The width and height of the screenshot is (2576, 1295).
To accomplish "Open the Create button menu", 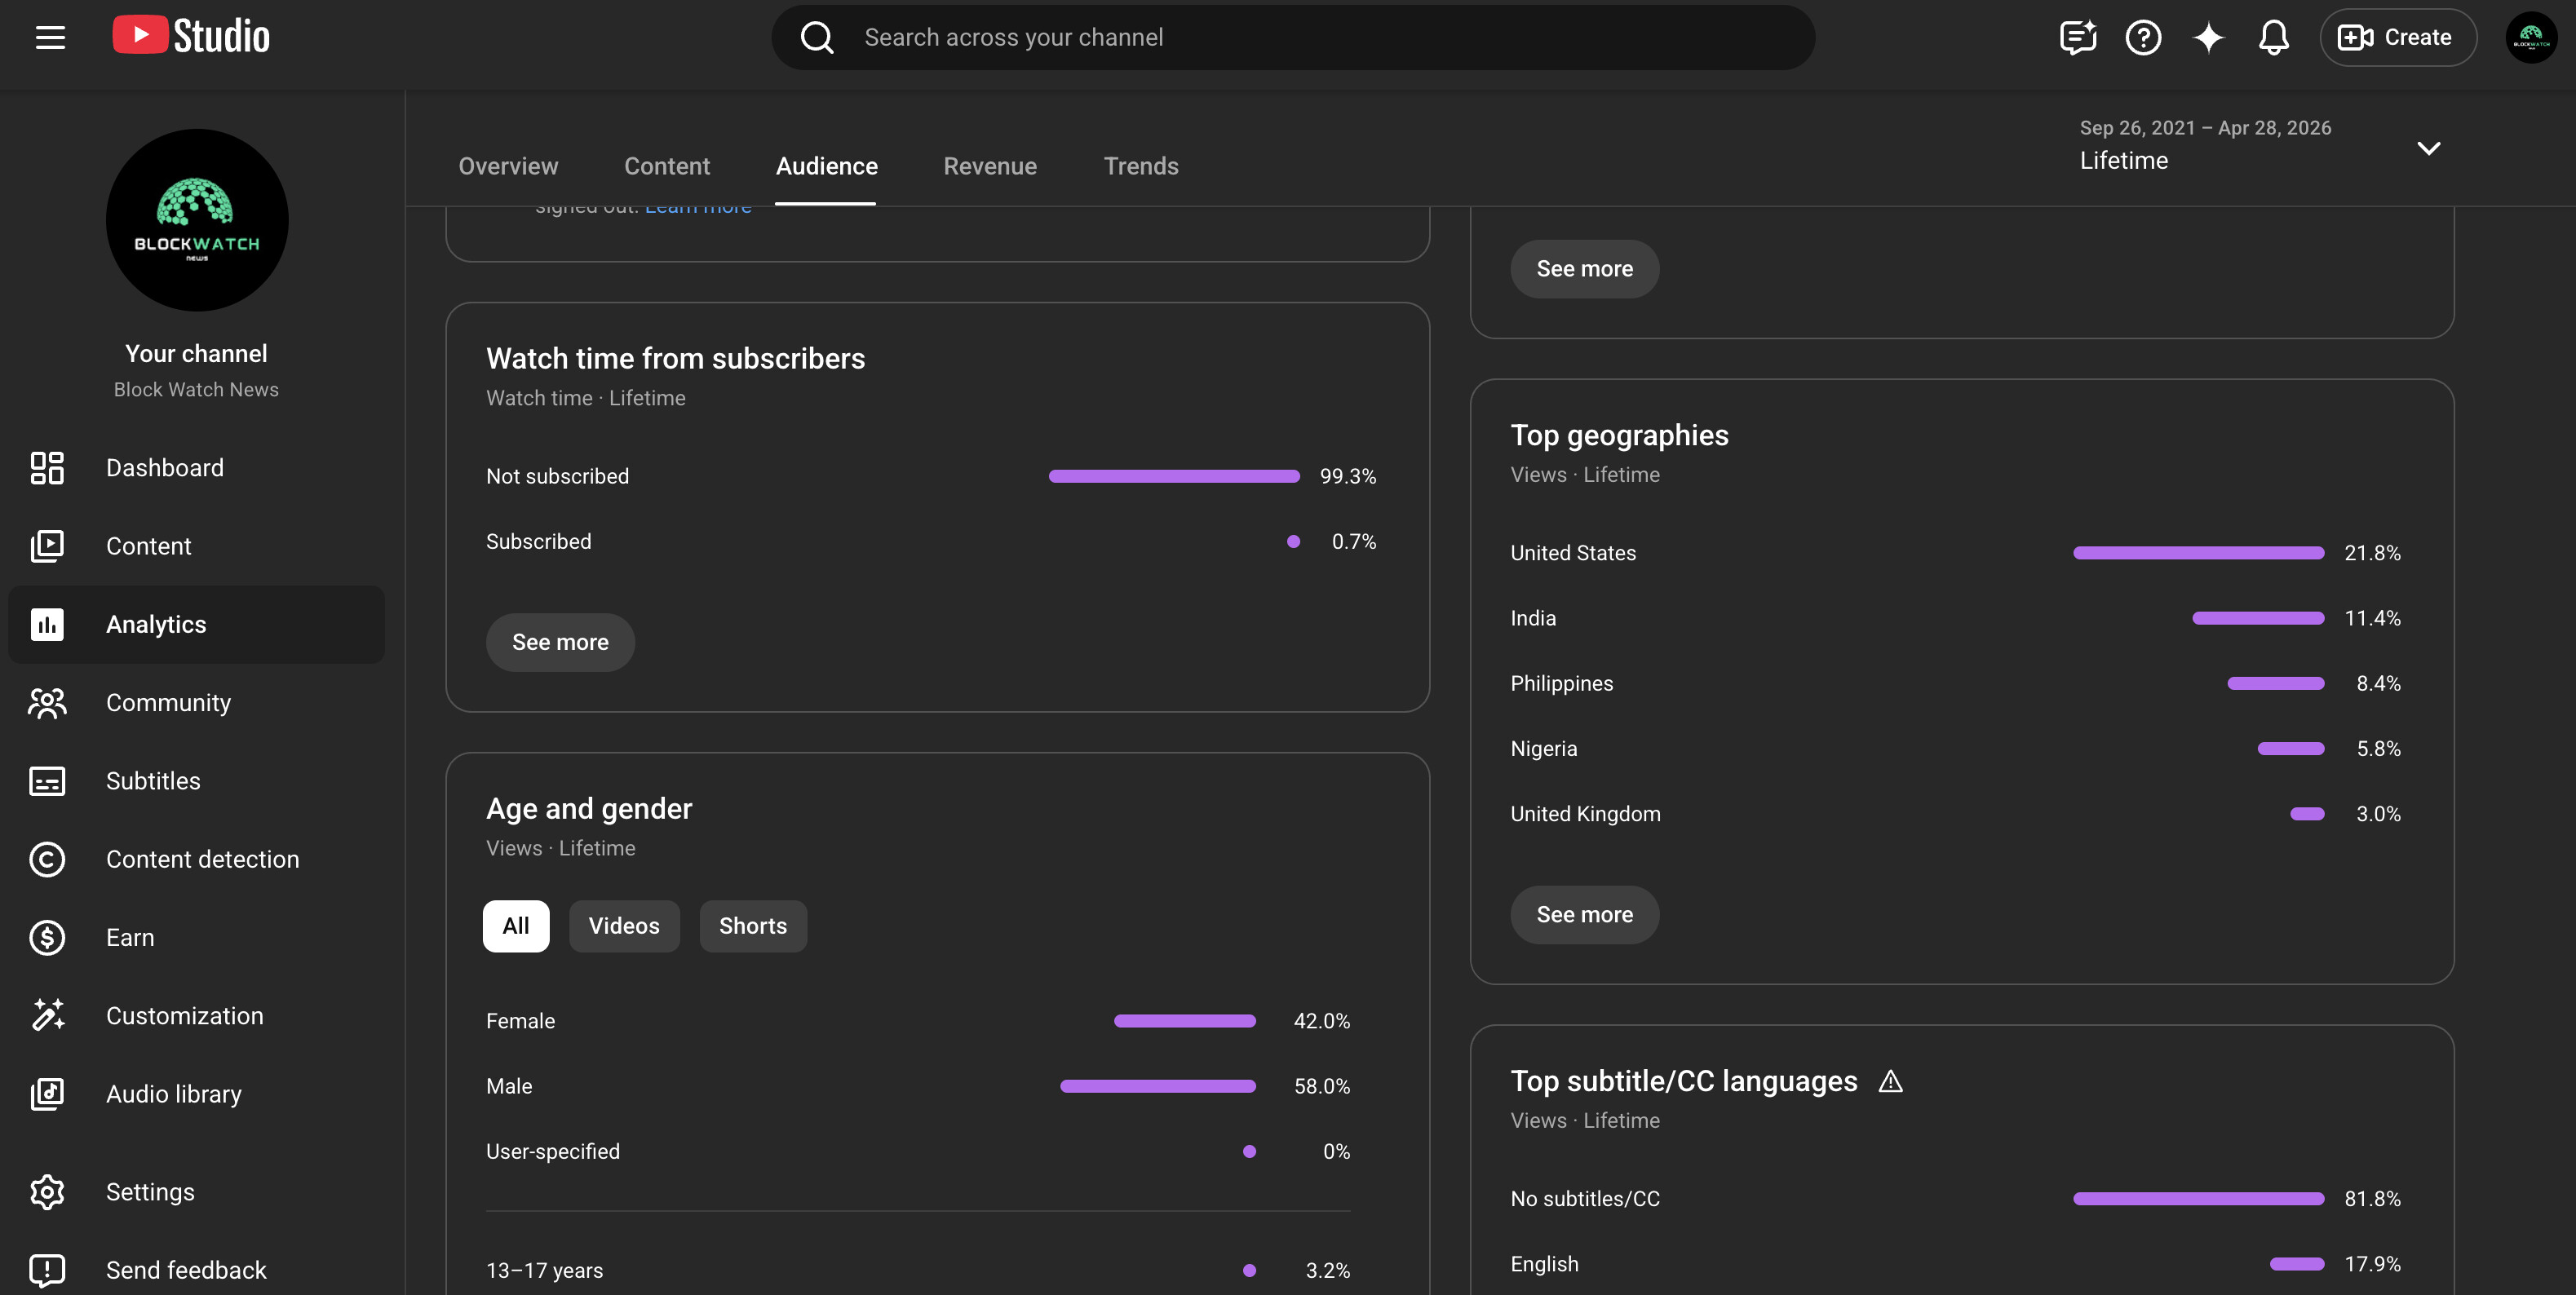I will pos(2397,37).
